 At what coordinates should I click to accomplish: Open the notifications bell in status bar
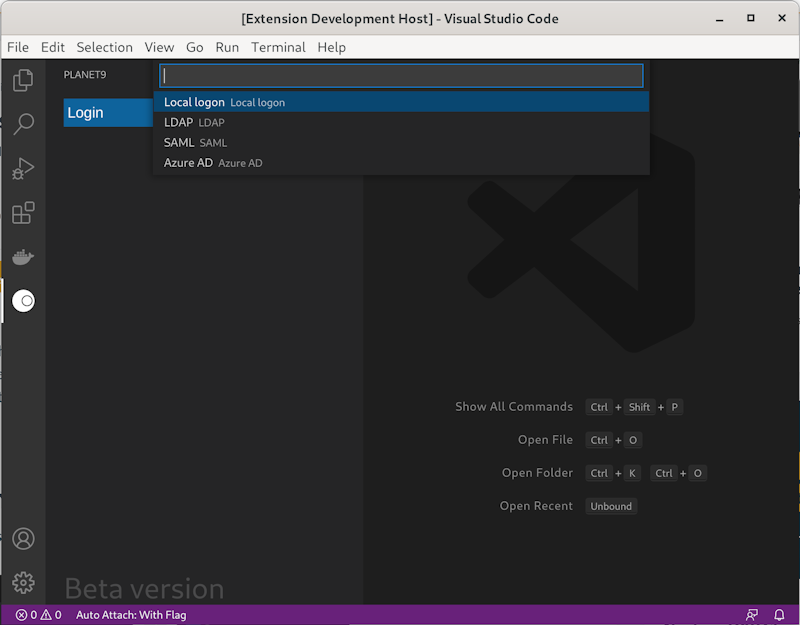tap(780, 615)
